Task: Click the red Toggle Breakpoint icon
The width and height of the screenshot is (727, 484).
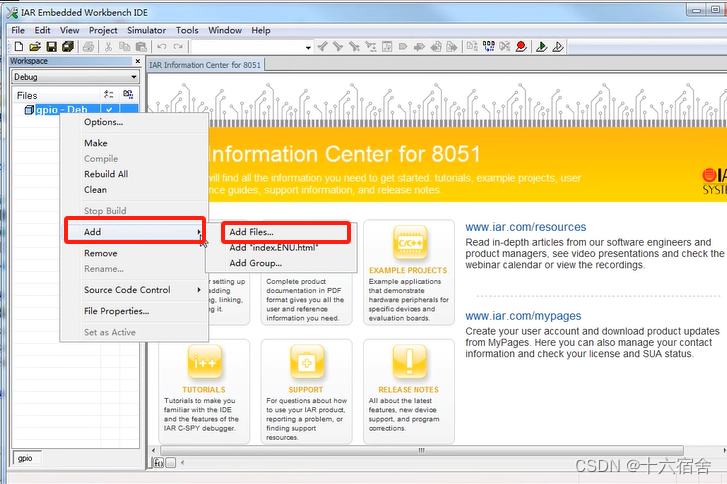Action: 521,46
